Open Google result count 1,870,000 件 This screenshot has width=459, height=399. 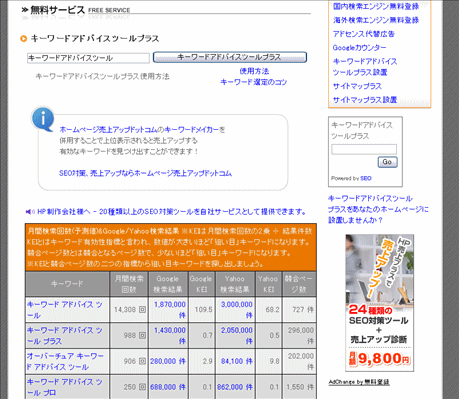tap(170, 310)
